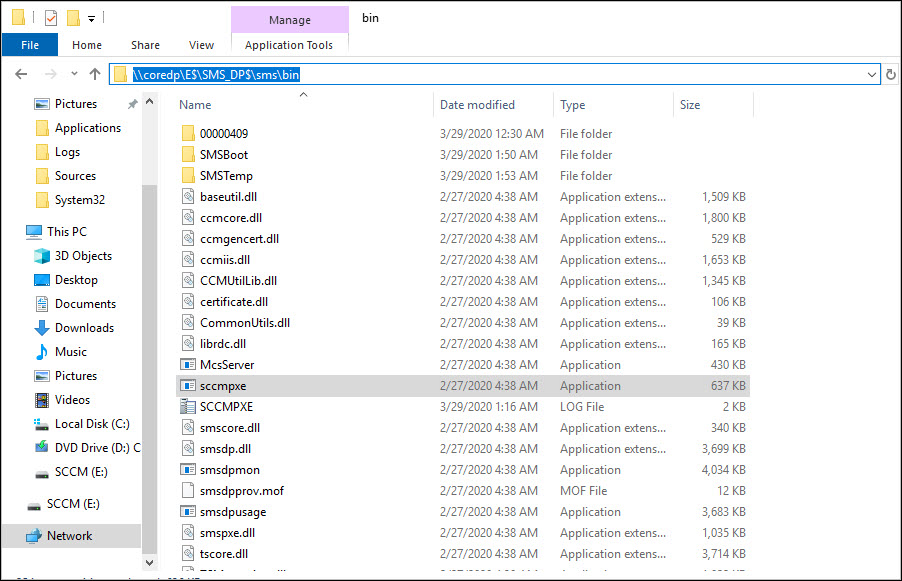902x581 pixels.
Task: Open the Quick Access Toolbar customize dropdown
Action: pos(92,18)
